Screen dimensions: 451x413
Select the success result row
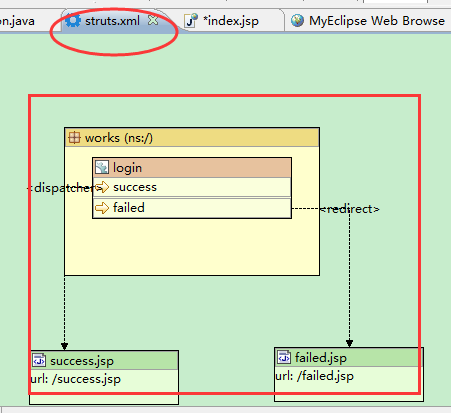pyautogui.click(x=192, y=187)
